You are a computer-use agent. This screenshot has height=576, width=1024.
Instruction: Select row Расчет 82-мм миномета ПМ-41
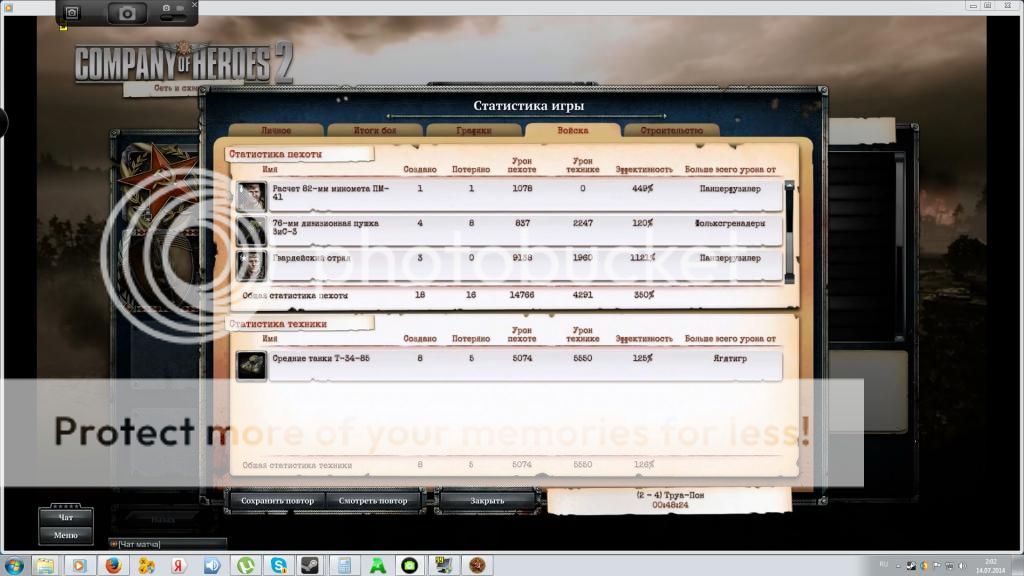tap(509, 196)
